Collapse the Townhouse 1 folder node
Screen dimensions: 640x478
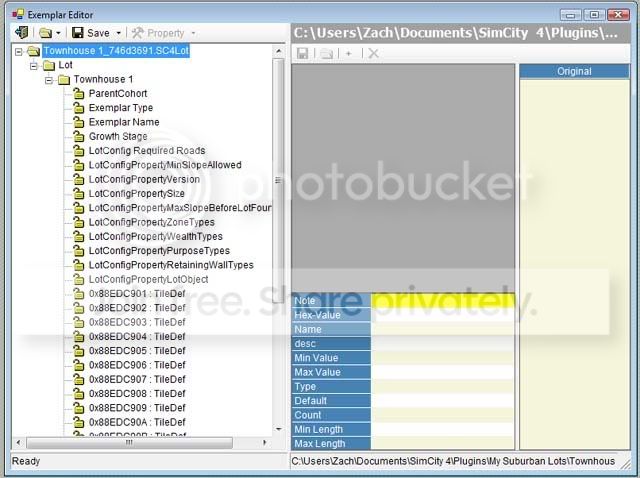[x=49, y=80]
